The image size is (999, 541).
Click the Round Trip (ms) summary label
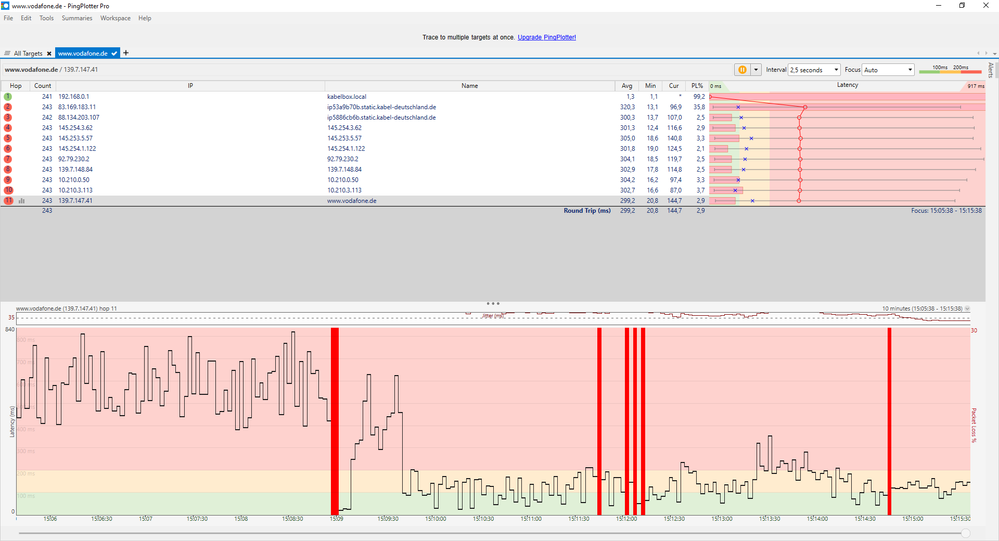[x=587, y=210]
